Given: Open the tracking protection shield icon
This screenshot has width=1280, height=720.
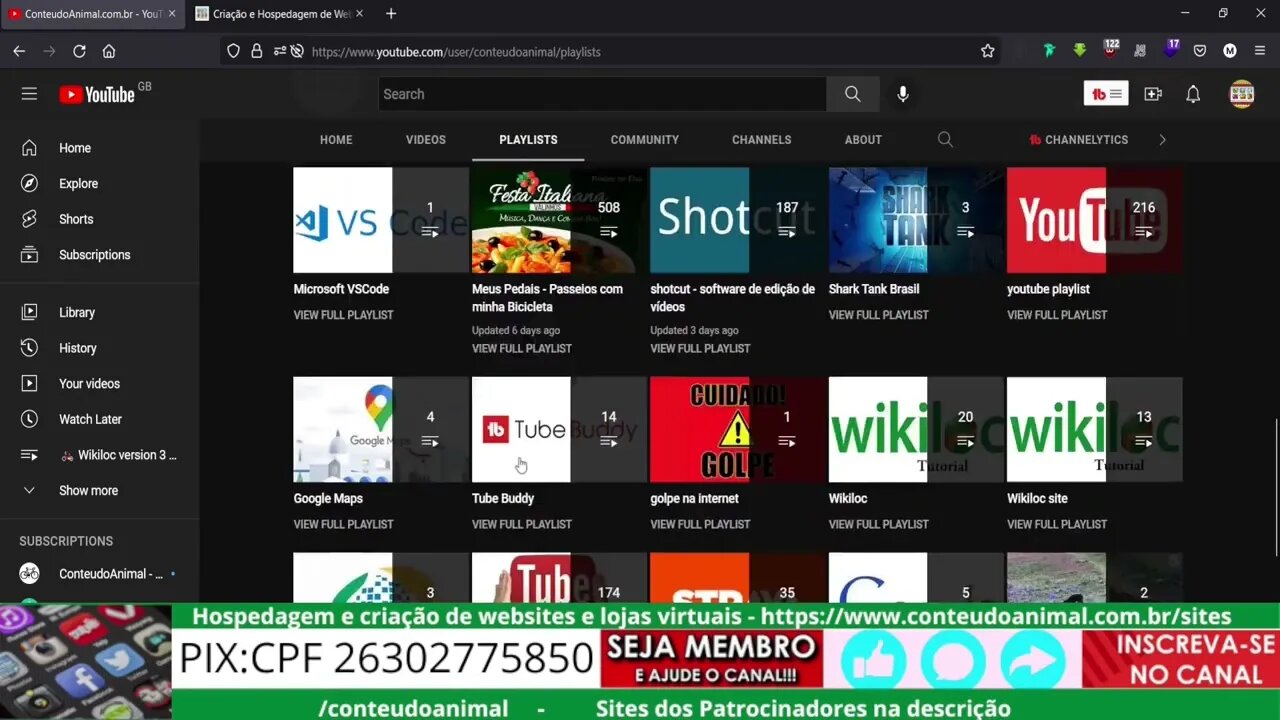Looking at the screenshot, I should [233, 51].
